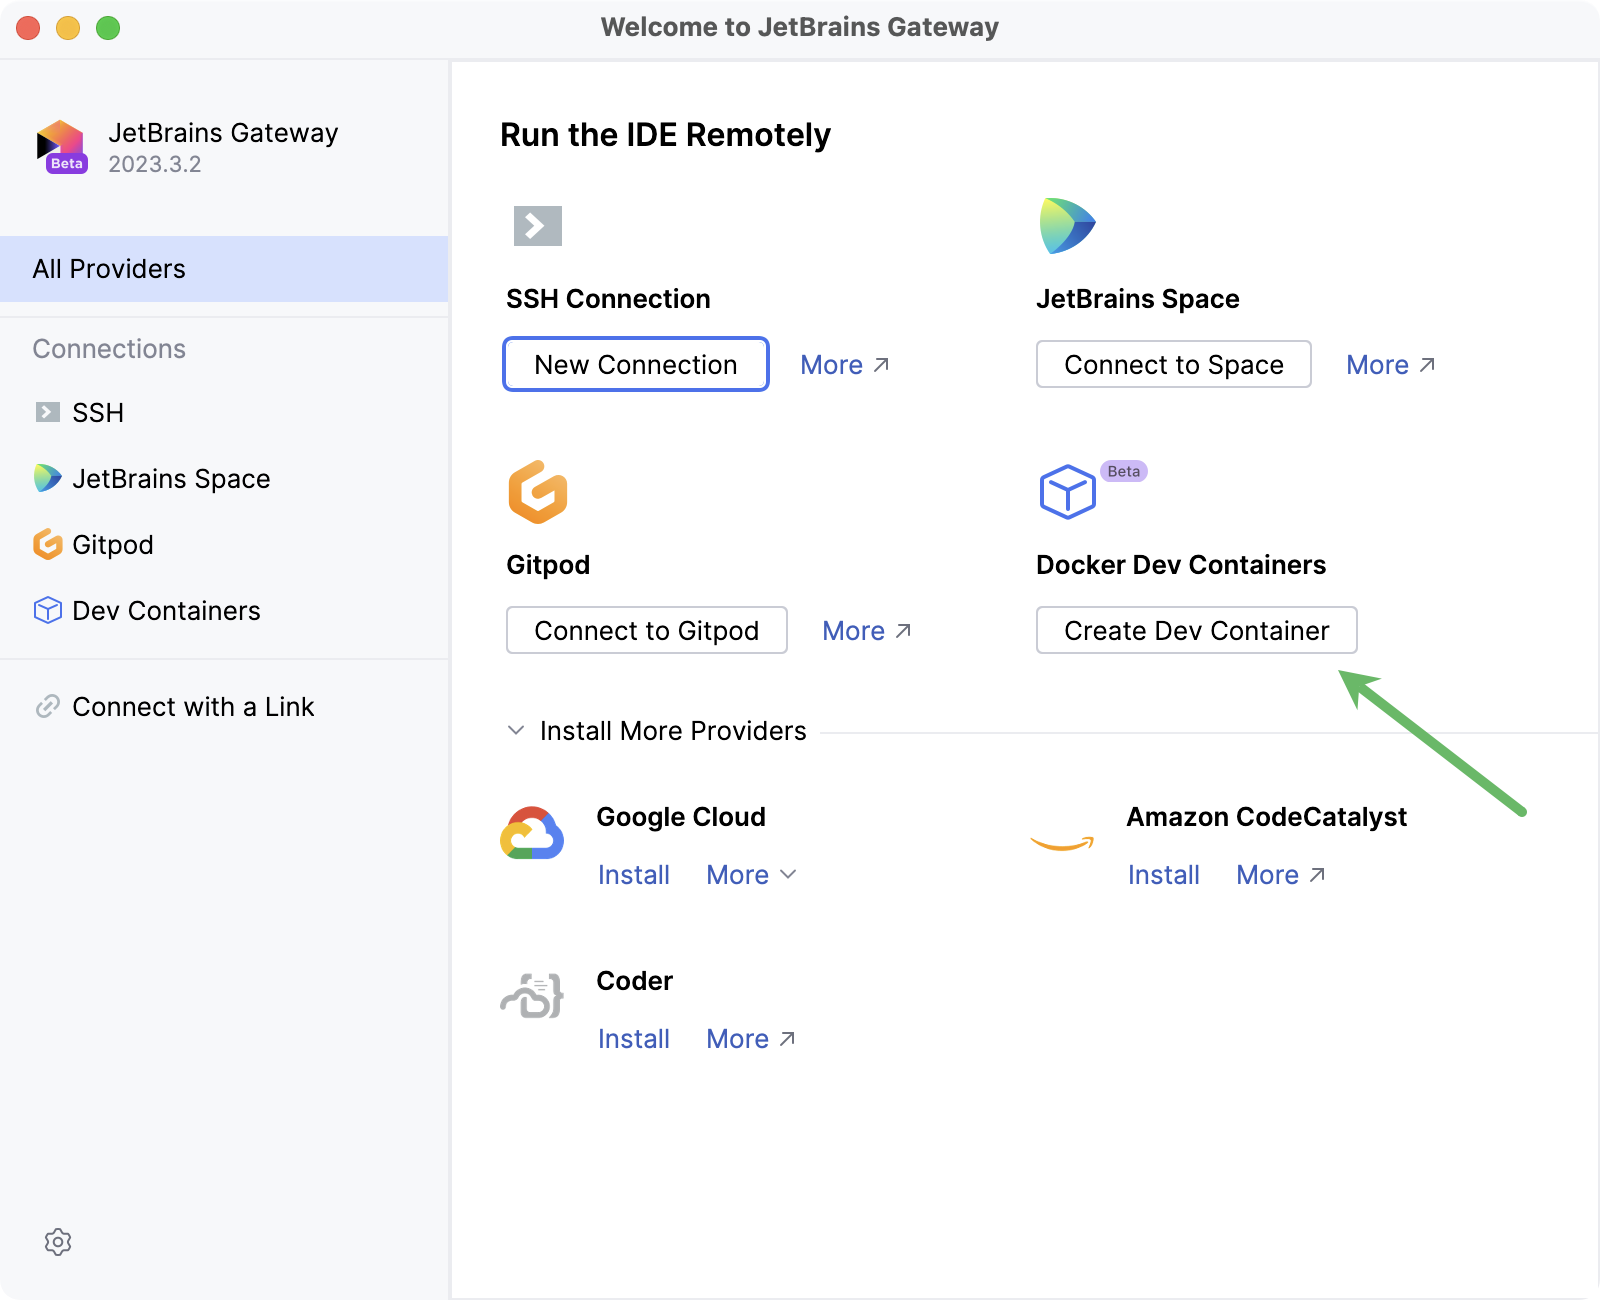Start a New Connection over SSH
Viewport: 1600px width, 1300px height.
(x=636, y=364)
